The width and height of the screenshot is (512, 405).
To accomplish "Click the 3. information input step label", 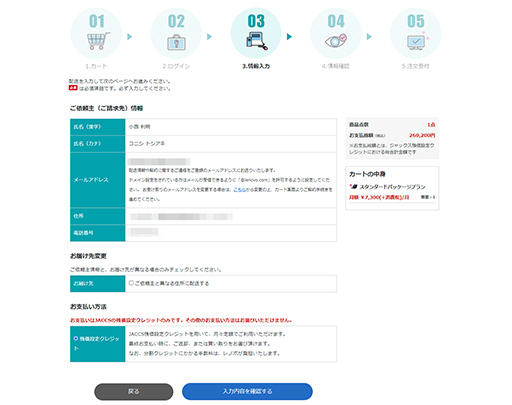I will [x=256, y=66].
